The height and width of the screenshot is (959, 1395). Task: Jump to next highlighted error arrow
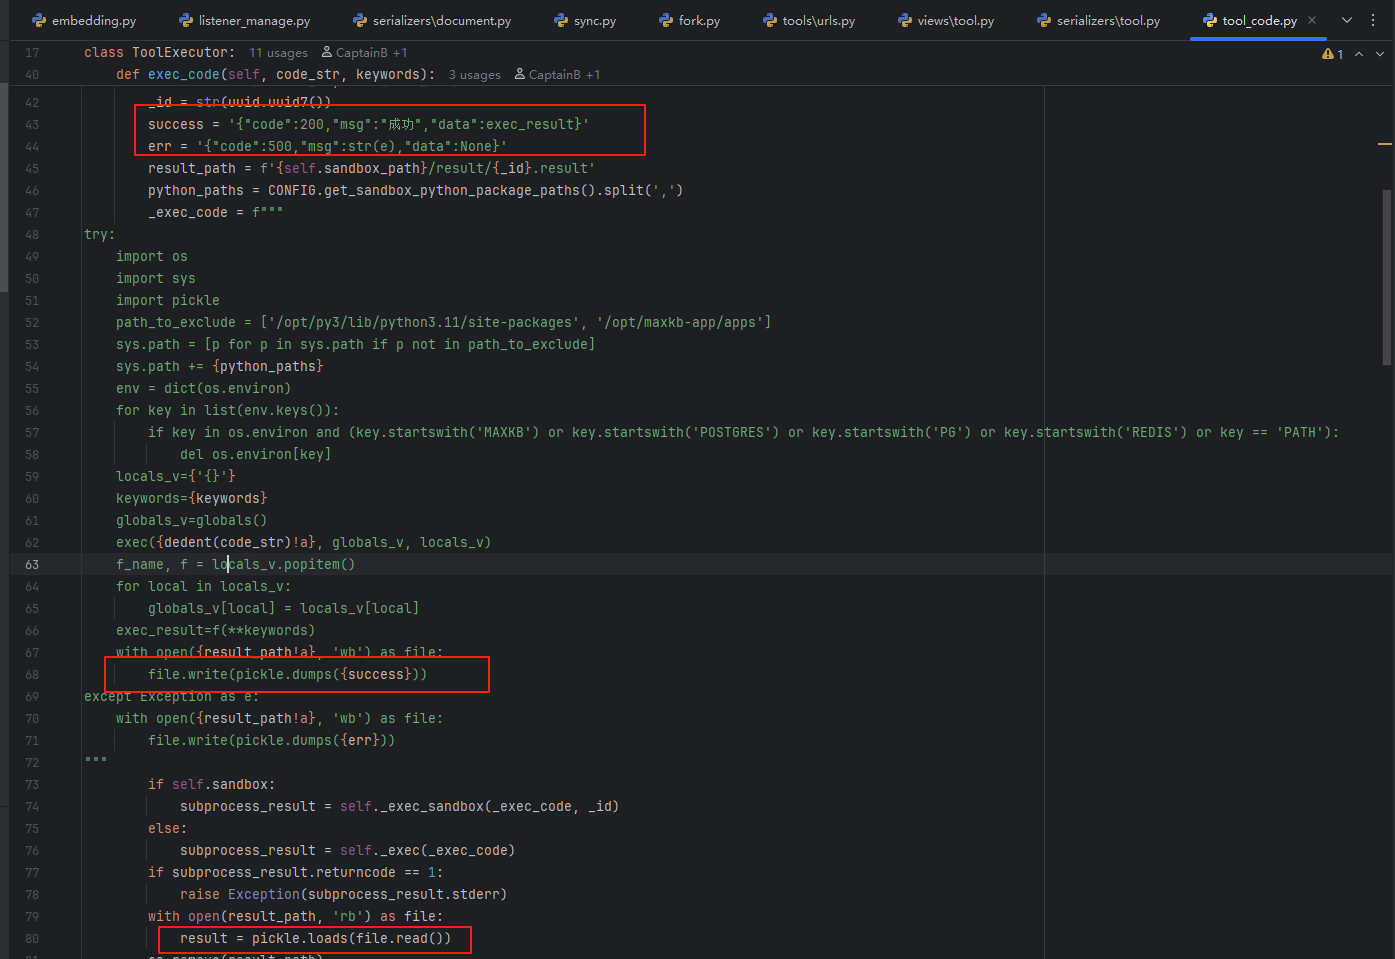click(1380, 54)
